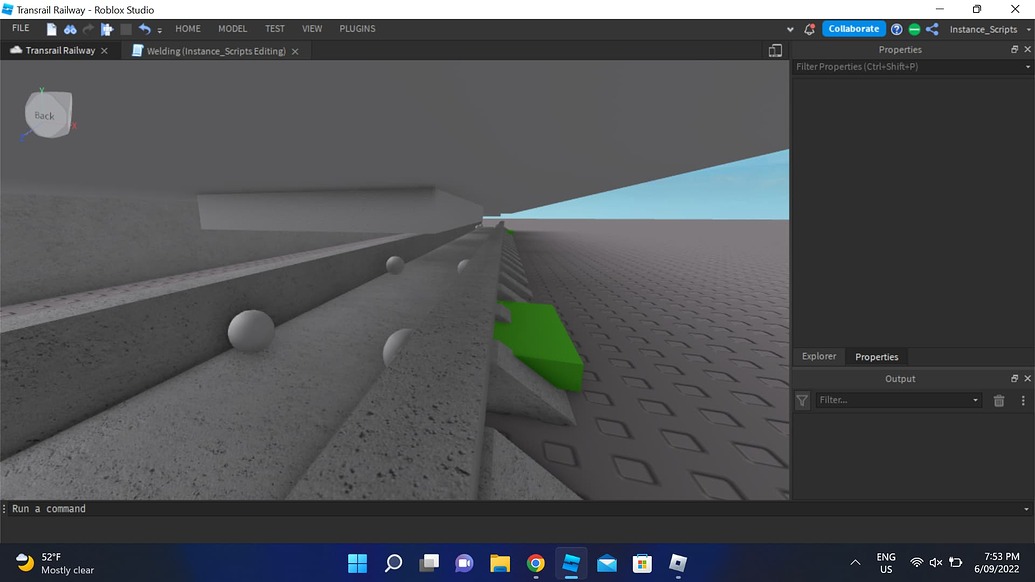Switch to the Explorer panel tab
1035x582 pixels.
coord(818,356)
